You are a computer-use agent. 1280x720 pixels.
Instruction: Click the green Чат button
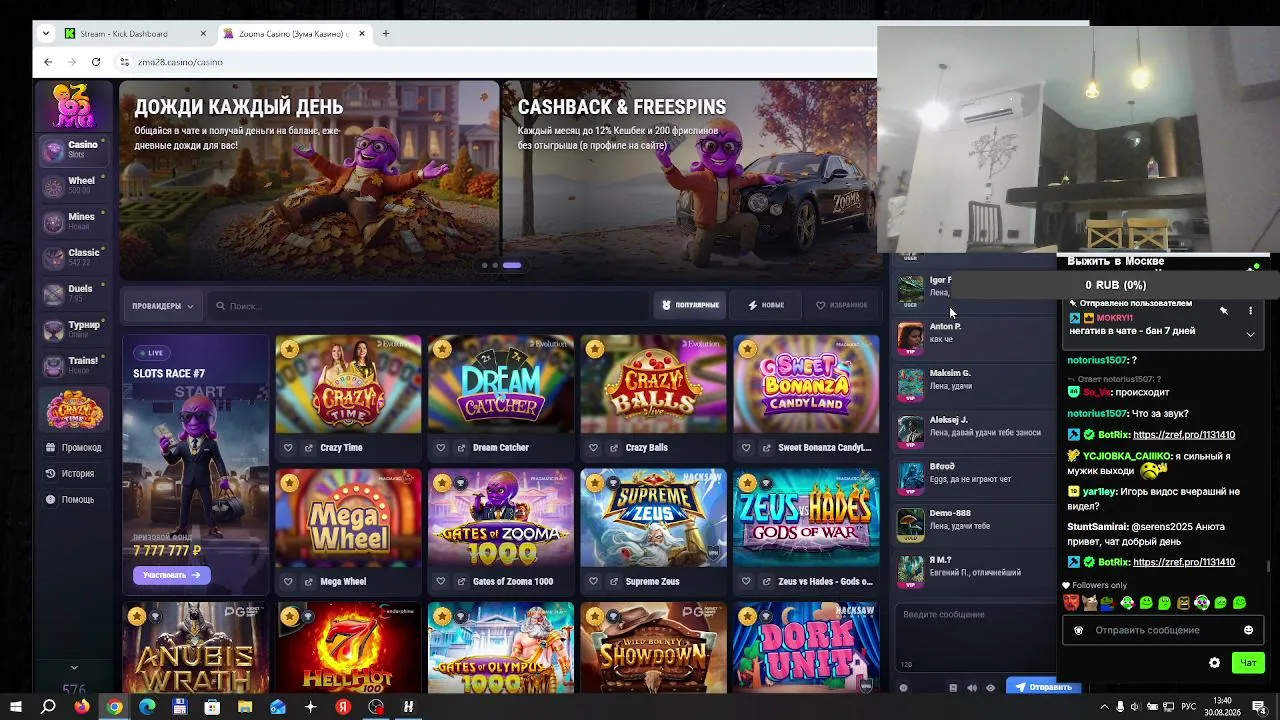point(1248,663)
